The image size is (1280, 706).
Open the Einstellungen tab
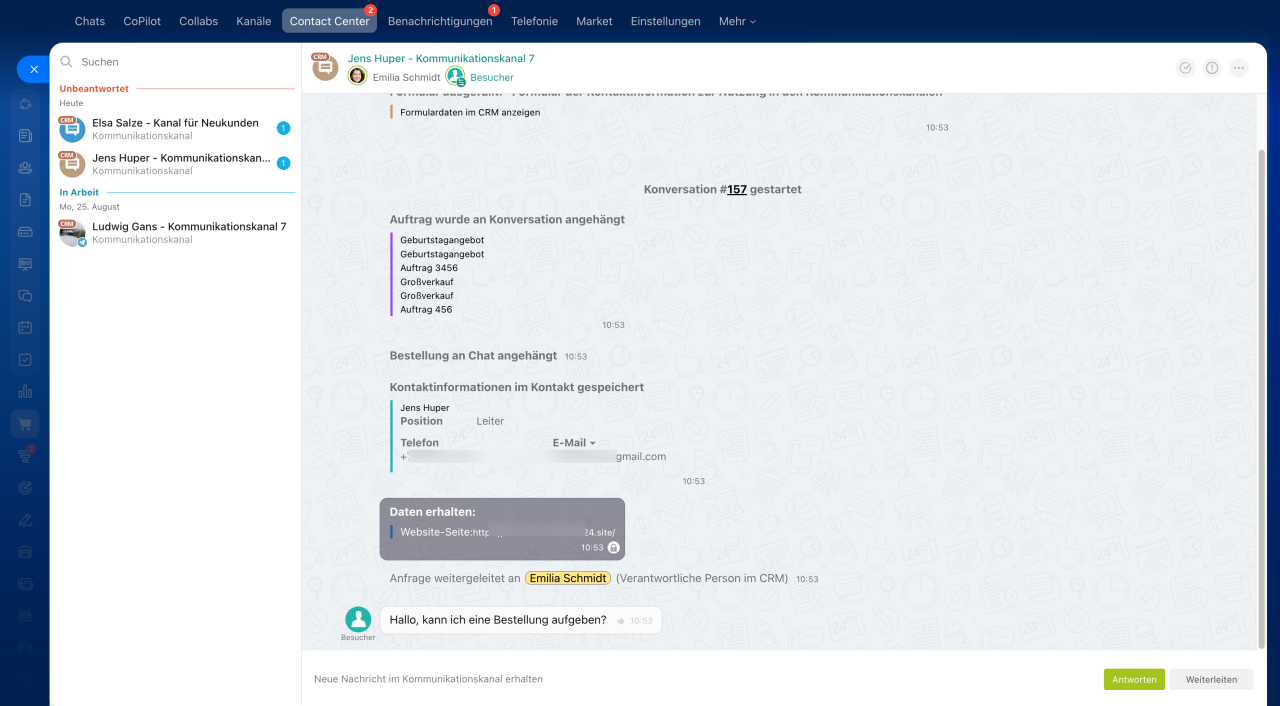click(665, 21)
